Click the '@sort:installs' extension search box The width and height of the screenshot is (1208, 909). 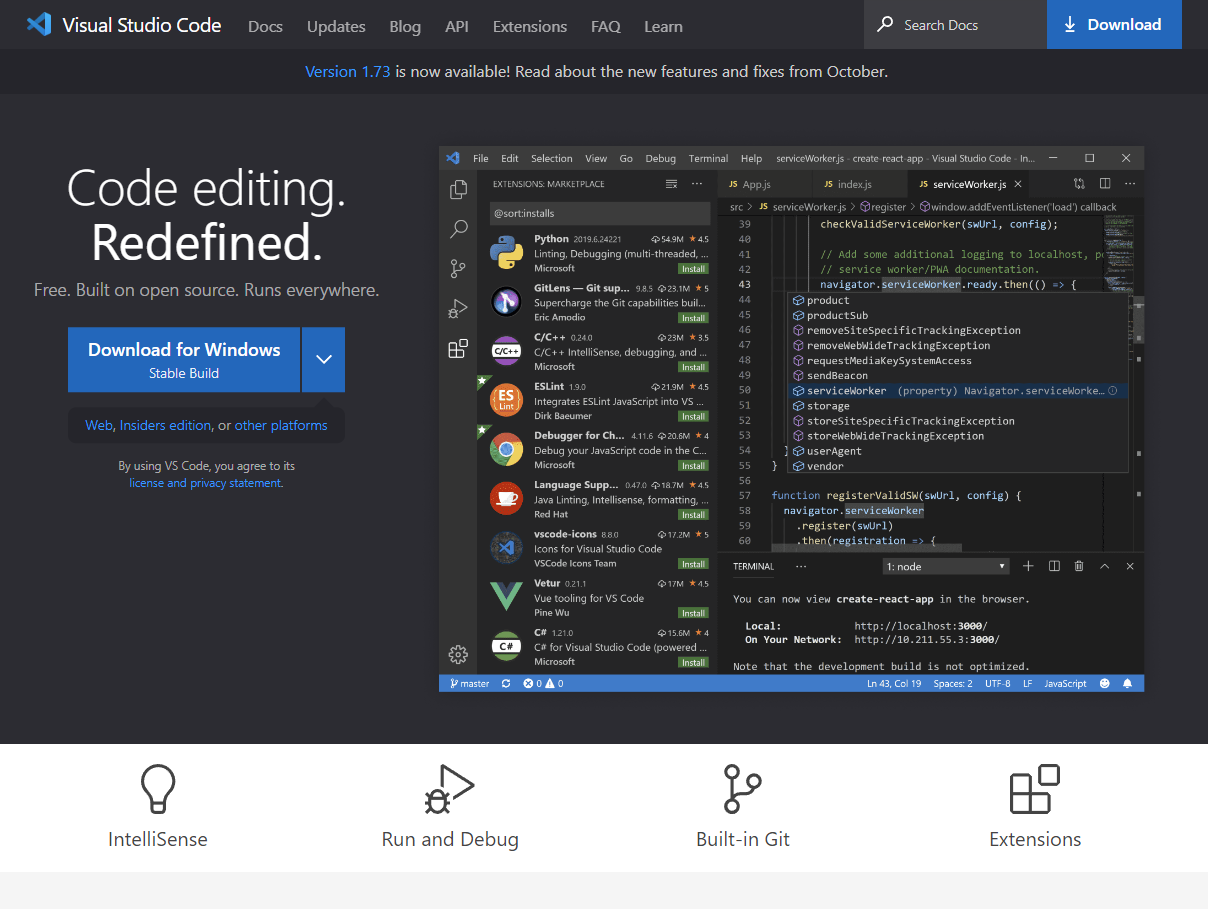coord(600,213)
